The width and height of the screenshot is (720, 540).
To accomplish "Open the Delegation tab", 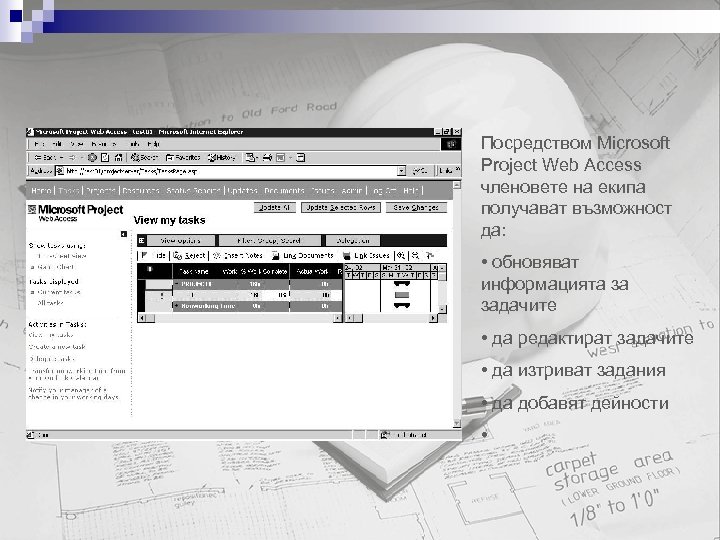I will point(353,241).
